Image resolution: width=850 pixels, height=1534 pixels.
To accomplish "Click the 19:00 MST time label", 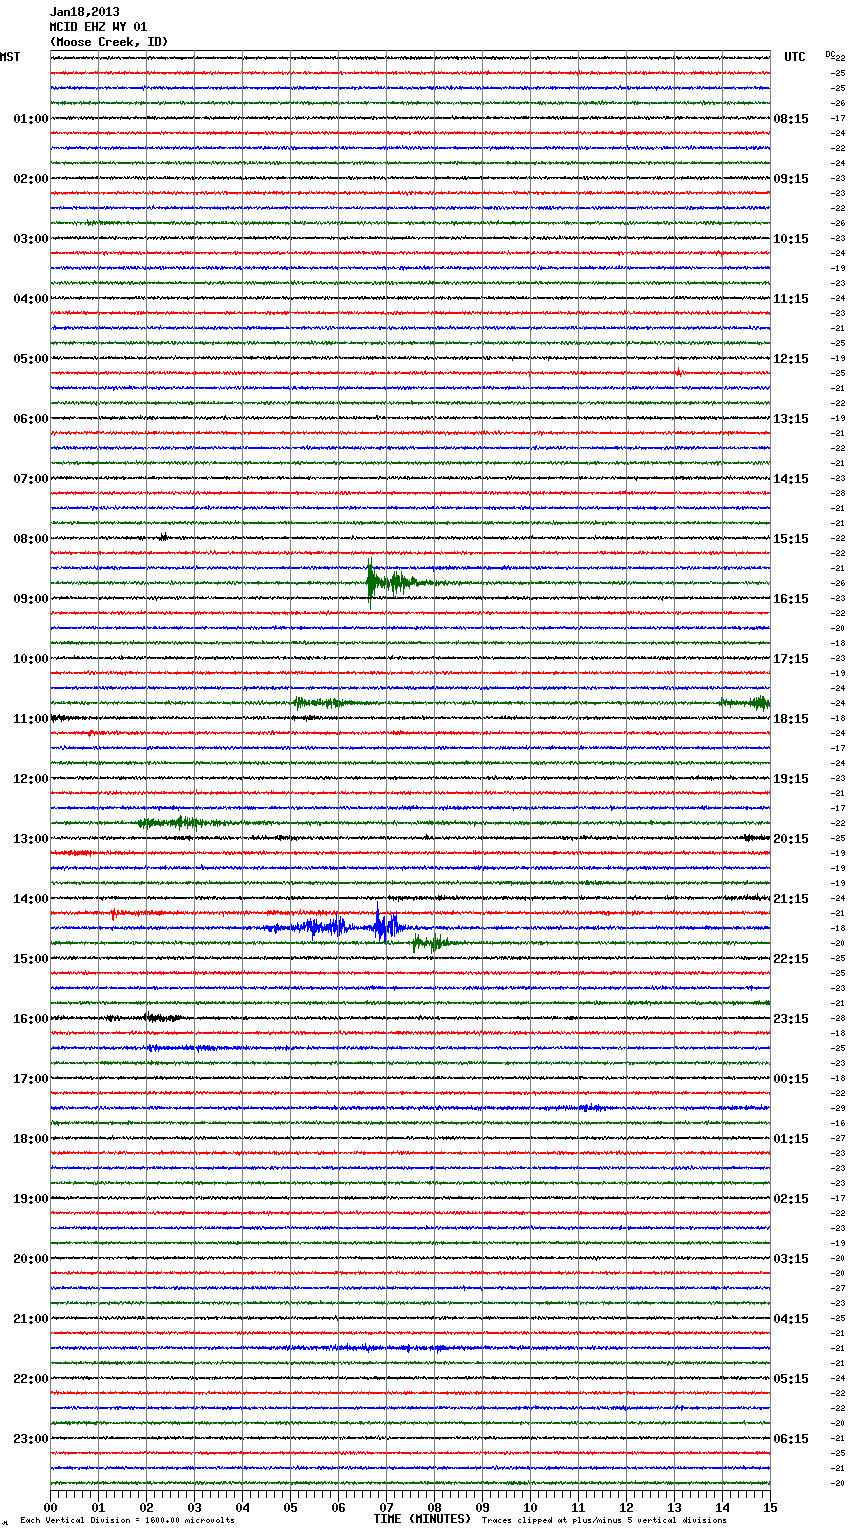I will pos(31,1199).
